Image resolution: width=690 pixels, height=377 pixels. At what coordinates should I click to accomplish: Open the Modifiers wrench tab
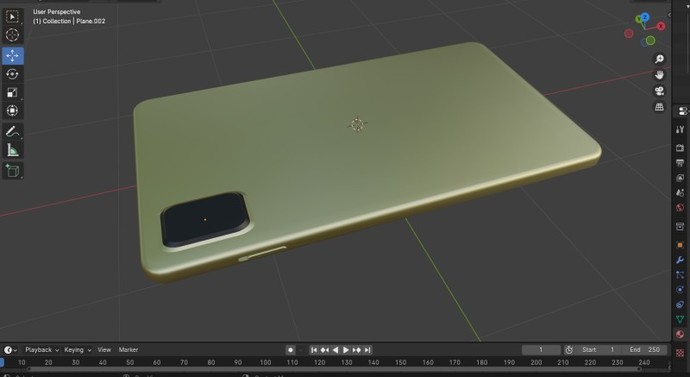click(680, 260)
